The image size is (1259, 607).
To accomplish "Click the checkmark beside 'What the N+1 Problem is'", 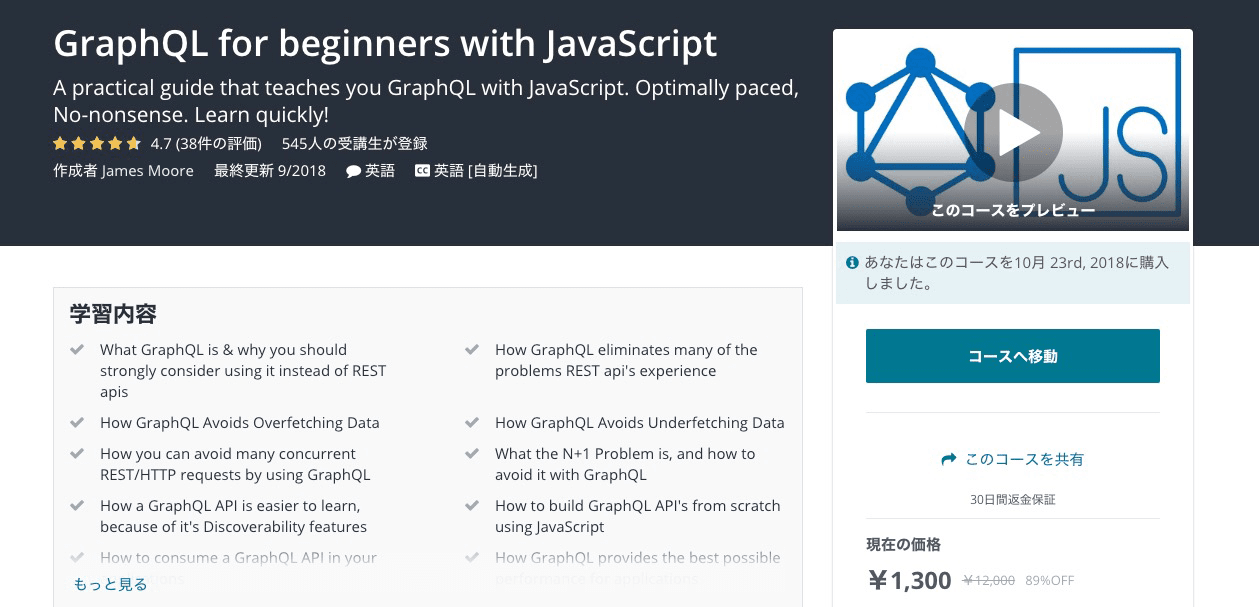I will [472, 453].
